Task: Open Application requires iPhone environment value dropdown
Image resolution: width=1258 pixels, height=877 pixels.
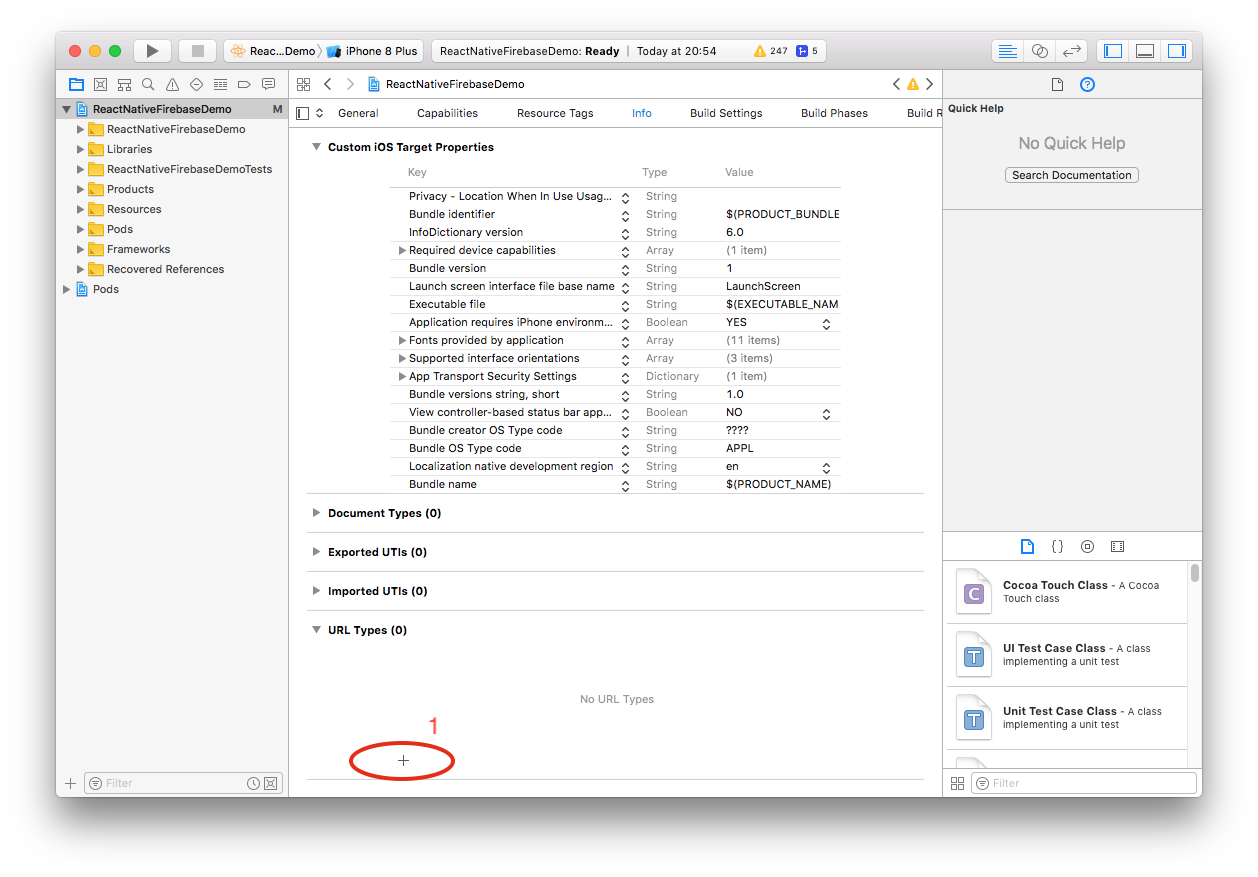Action: click(826, 323)
